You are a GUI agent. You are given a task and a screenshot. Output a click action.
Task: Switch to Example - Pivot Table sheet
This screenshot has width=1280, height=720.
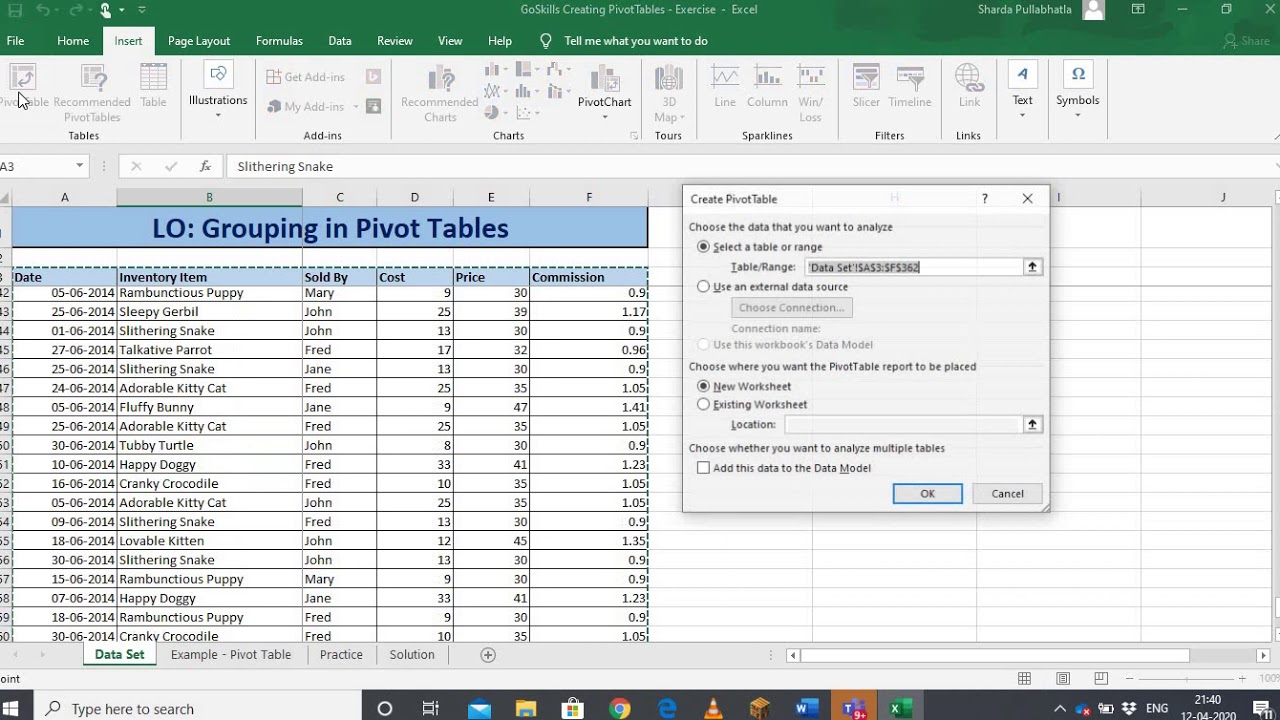coord(231,655)
